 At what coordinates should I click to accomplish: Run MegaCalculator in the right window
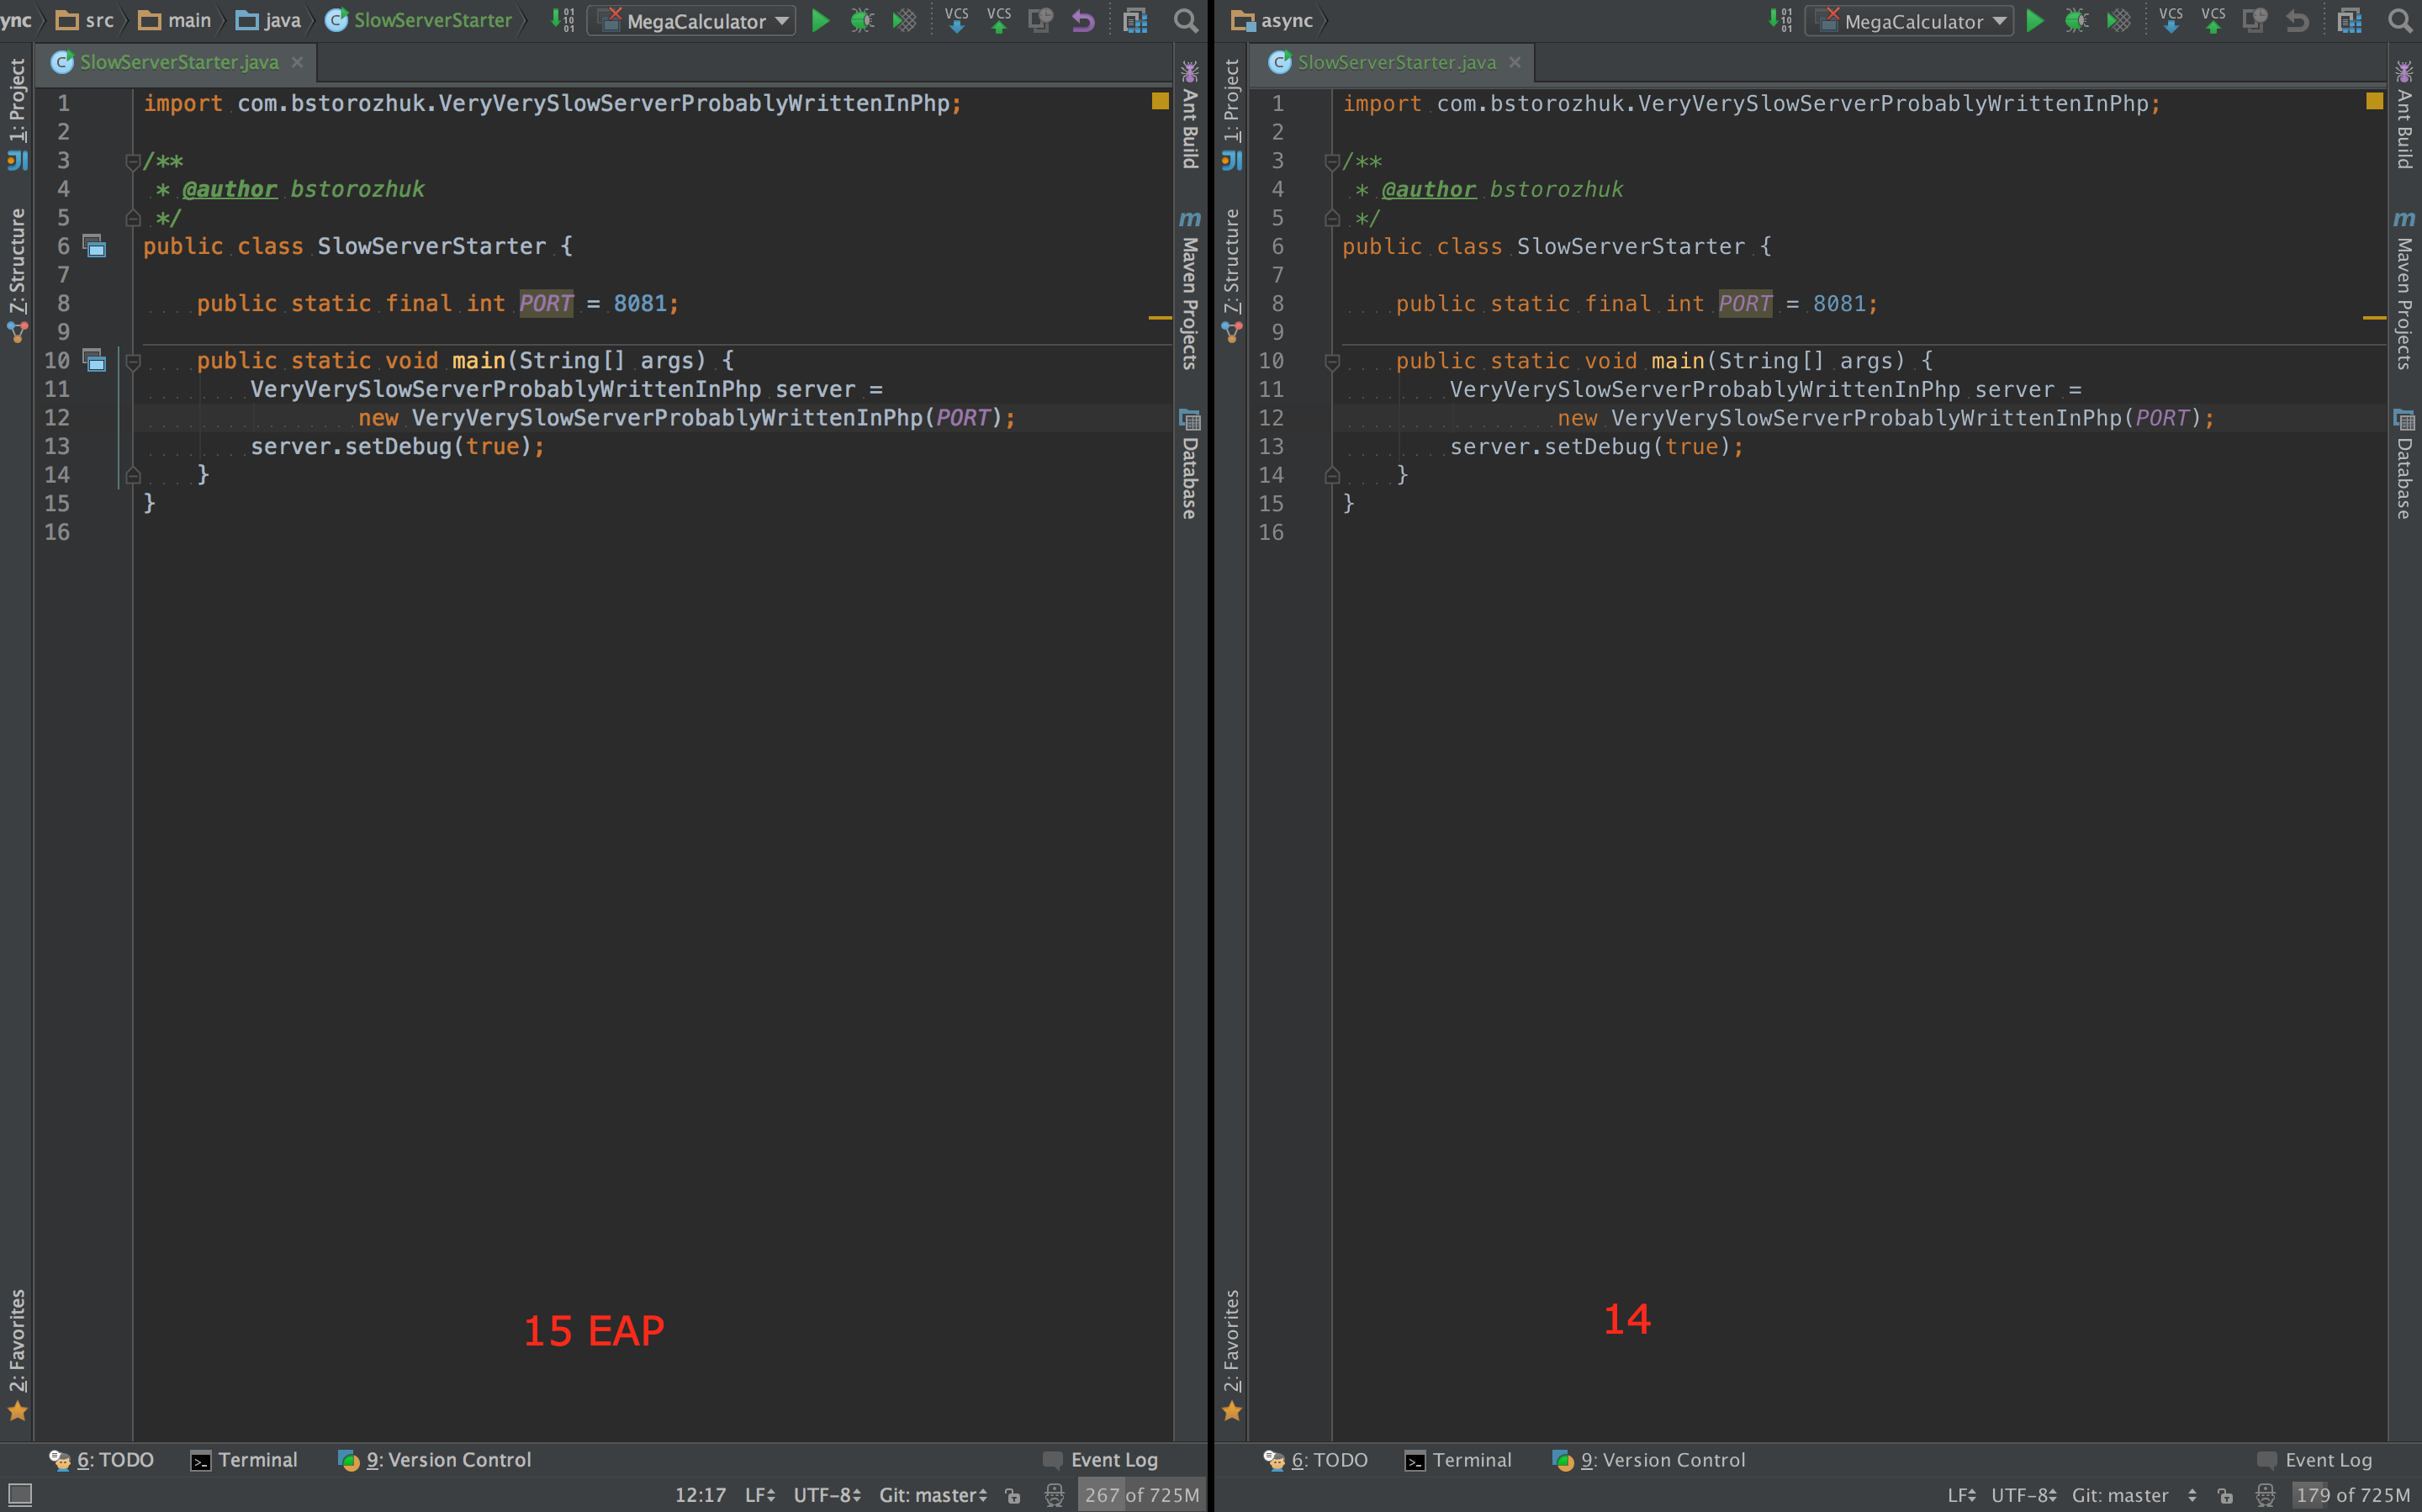tap(2035, 20)
